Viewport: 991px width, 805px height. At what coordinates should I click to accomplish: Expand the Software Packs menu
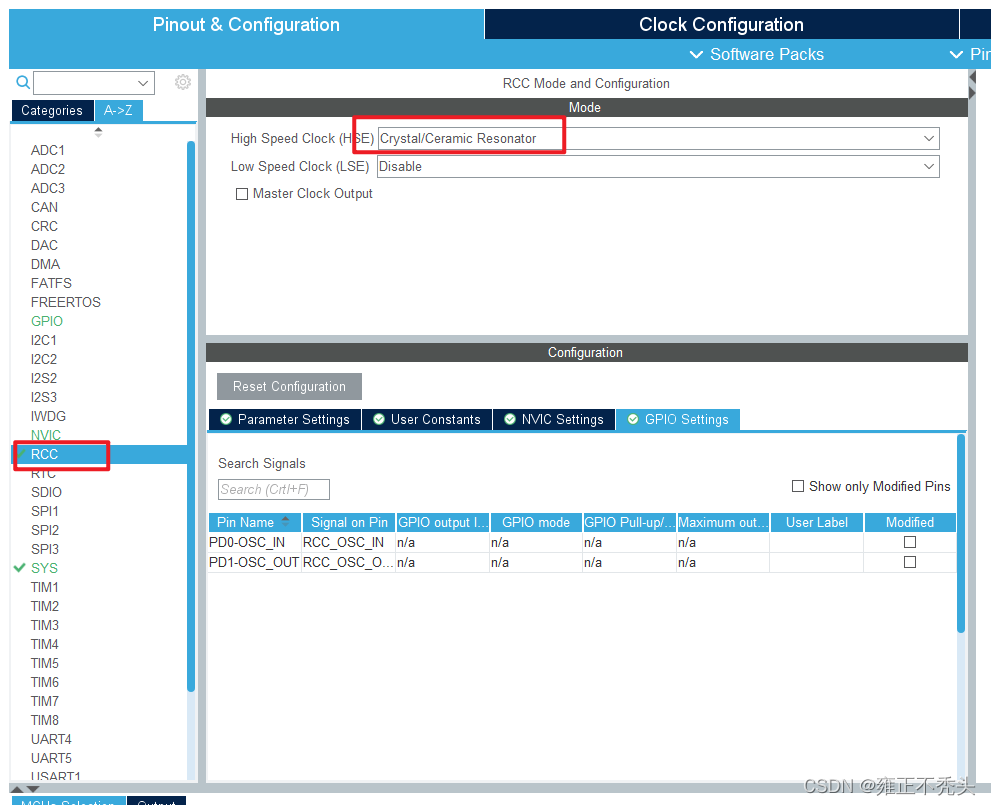757,54
